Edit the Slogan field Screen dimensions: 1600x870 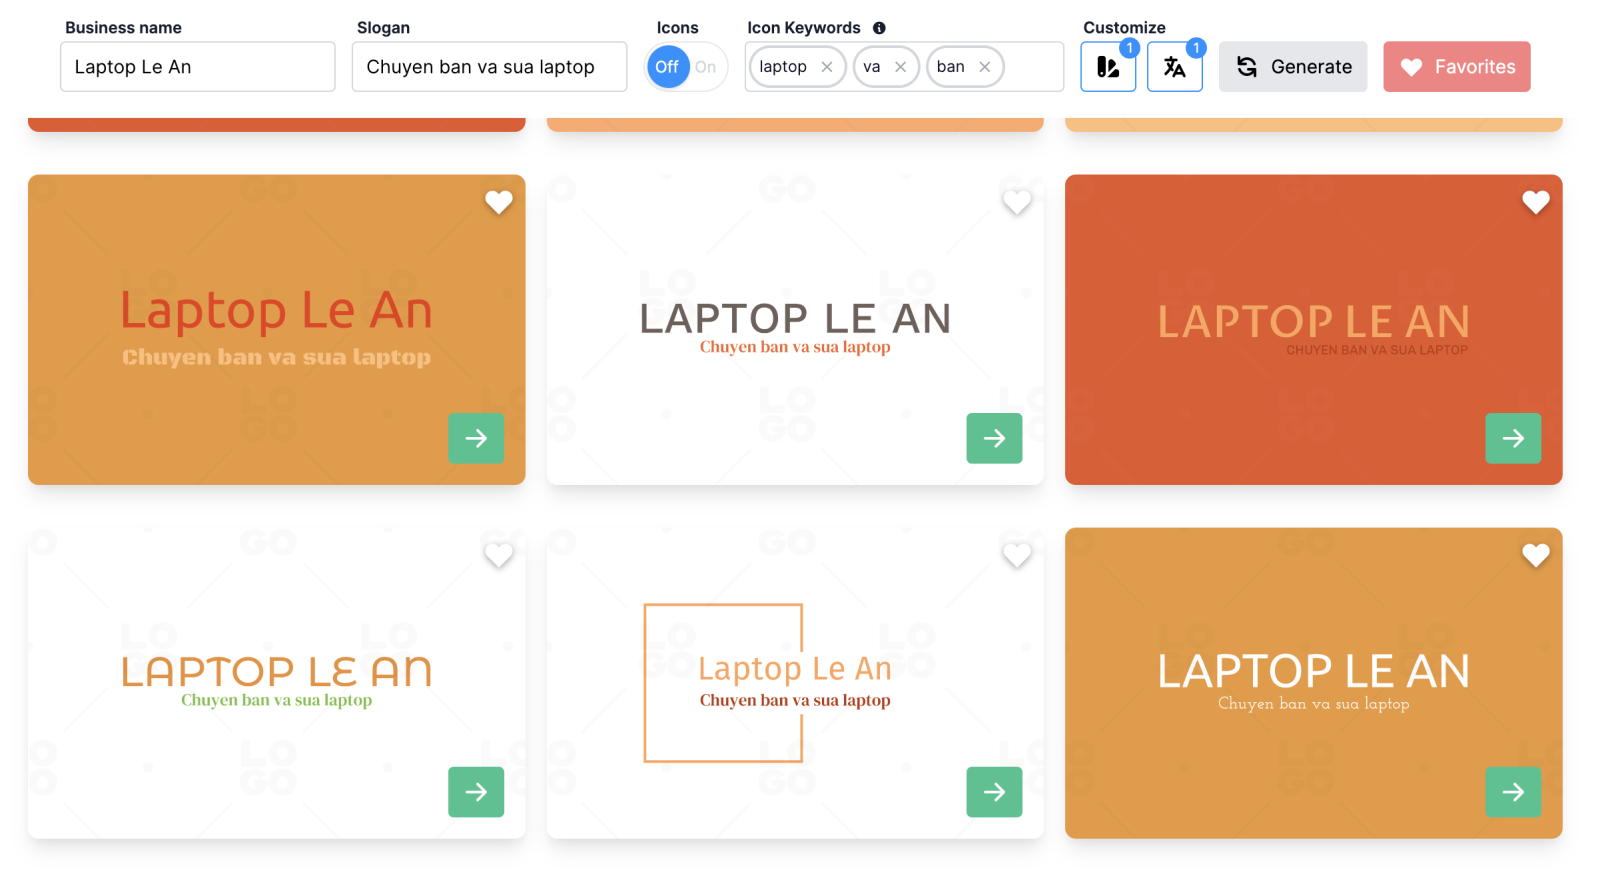(x=490, y=67)
